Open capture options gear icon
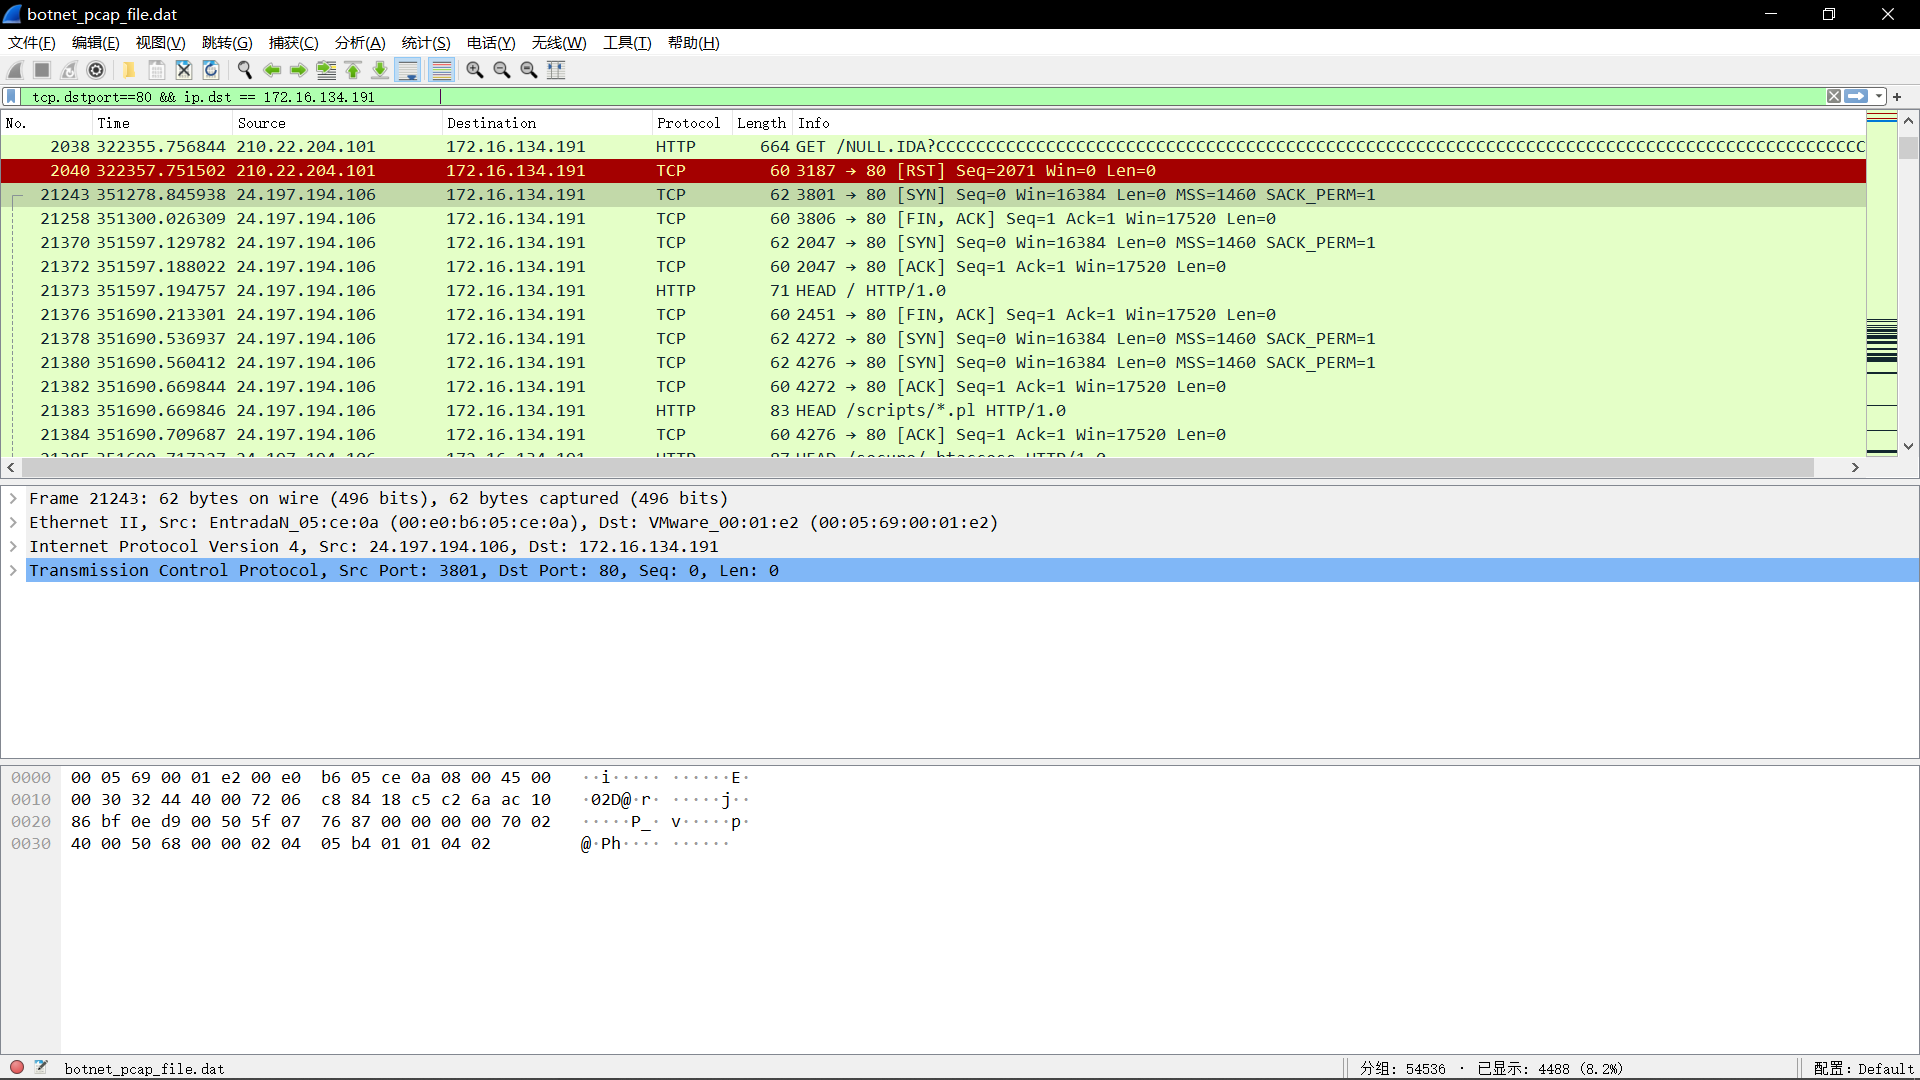Screen dimensions: 1920x1080 (x=96, y=70)
